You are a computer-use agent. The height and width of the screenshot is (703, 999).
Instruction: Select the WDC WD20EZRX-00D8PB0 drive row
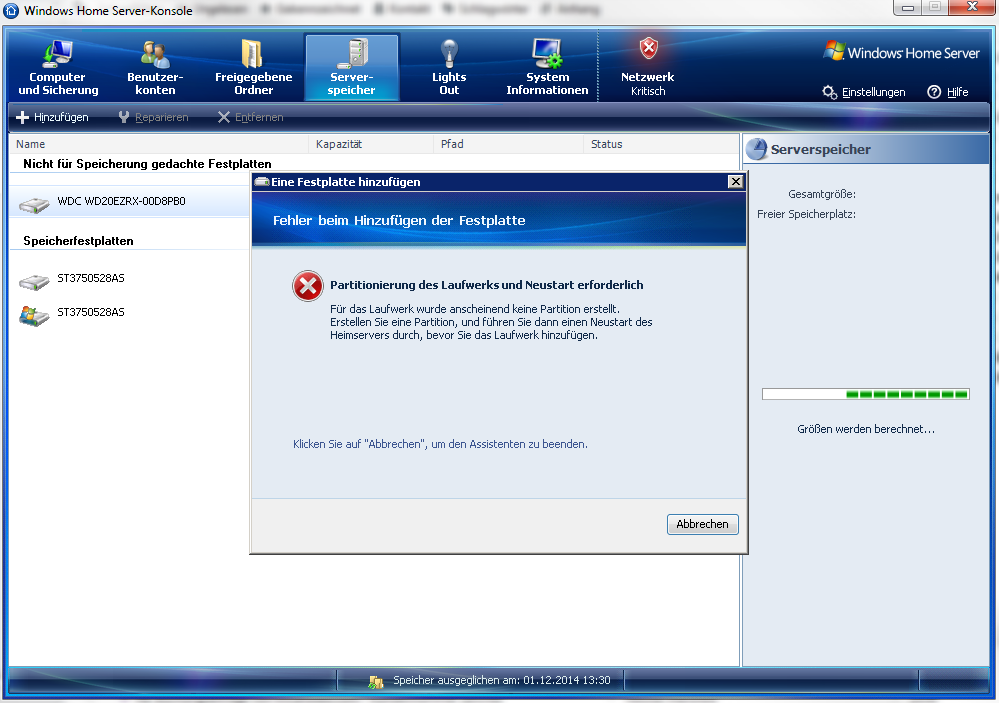[130, 202]
